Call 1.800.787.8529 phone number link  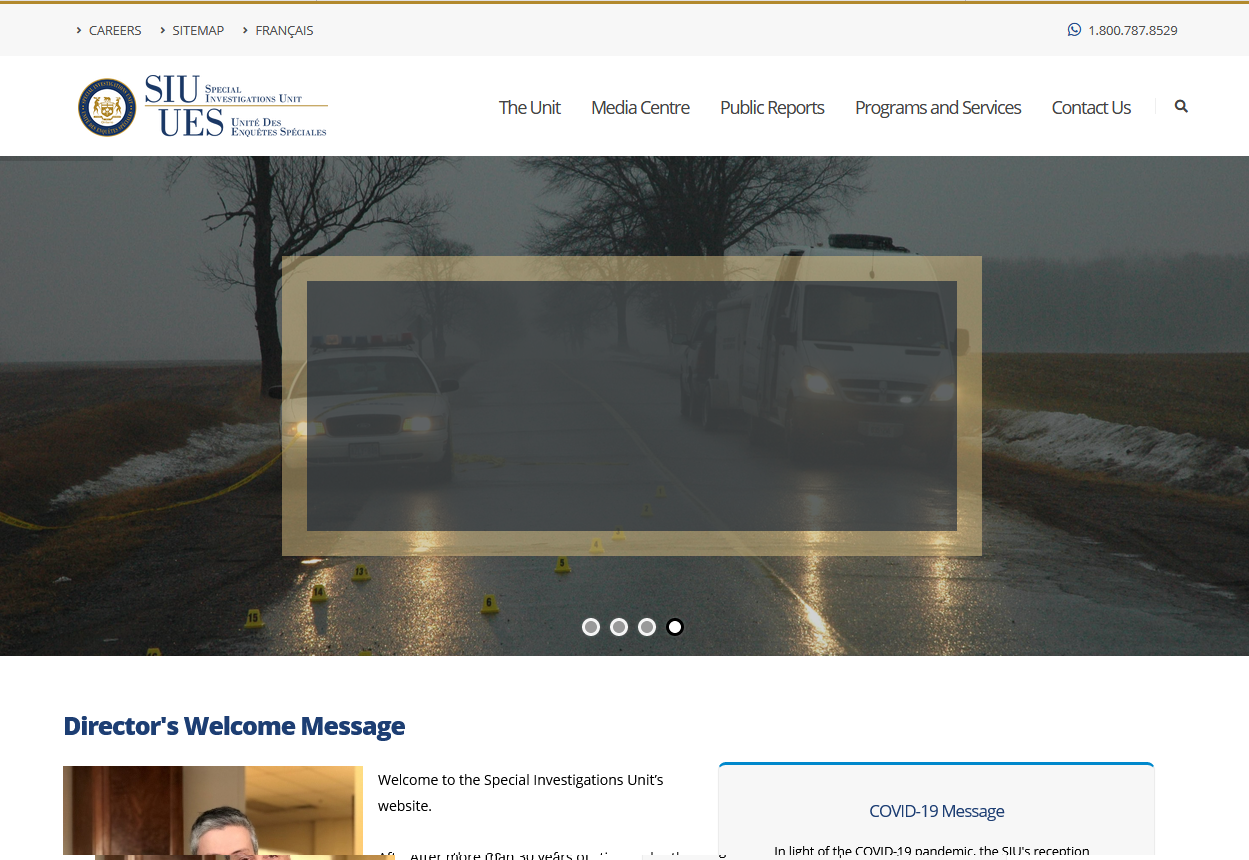(x=1132, y=30)
